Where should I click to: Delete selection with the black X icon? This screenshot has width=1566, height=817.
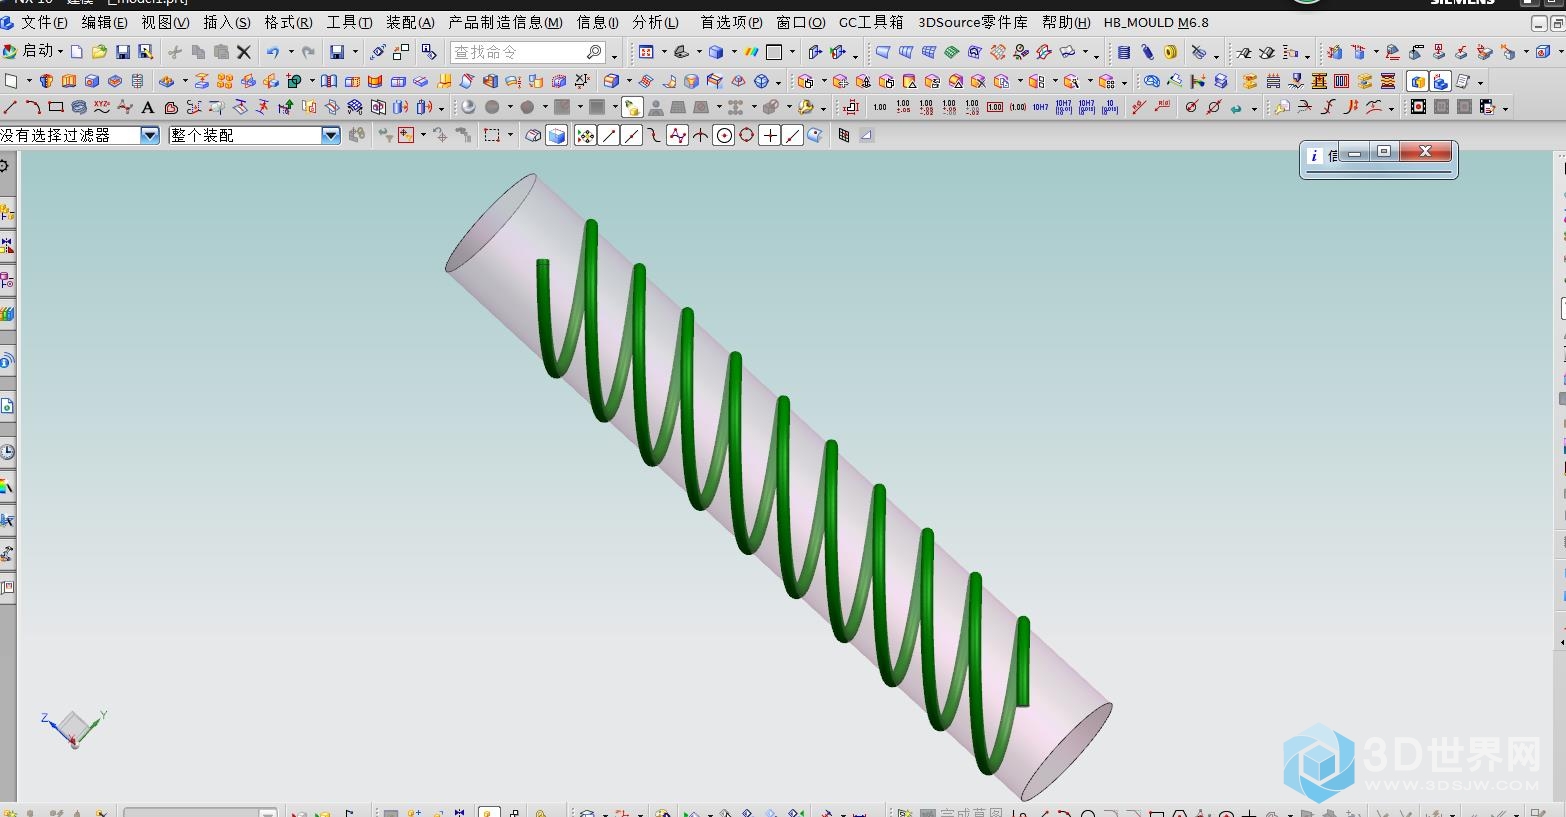pyautogui.click(x=243, y=51)
